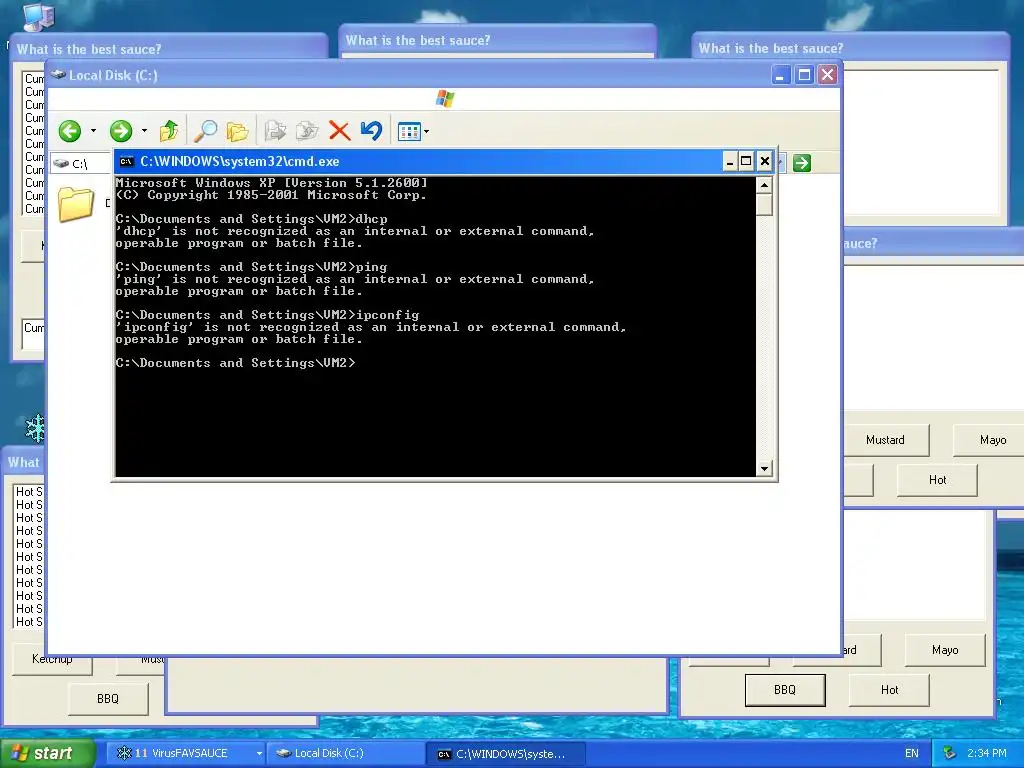1024x768 pixels.
Task: Click the command line ending in '>ping'
Action: (x=251, y=267)
